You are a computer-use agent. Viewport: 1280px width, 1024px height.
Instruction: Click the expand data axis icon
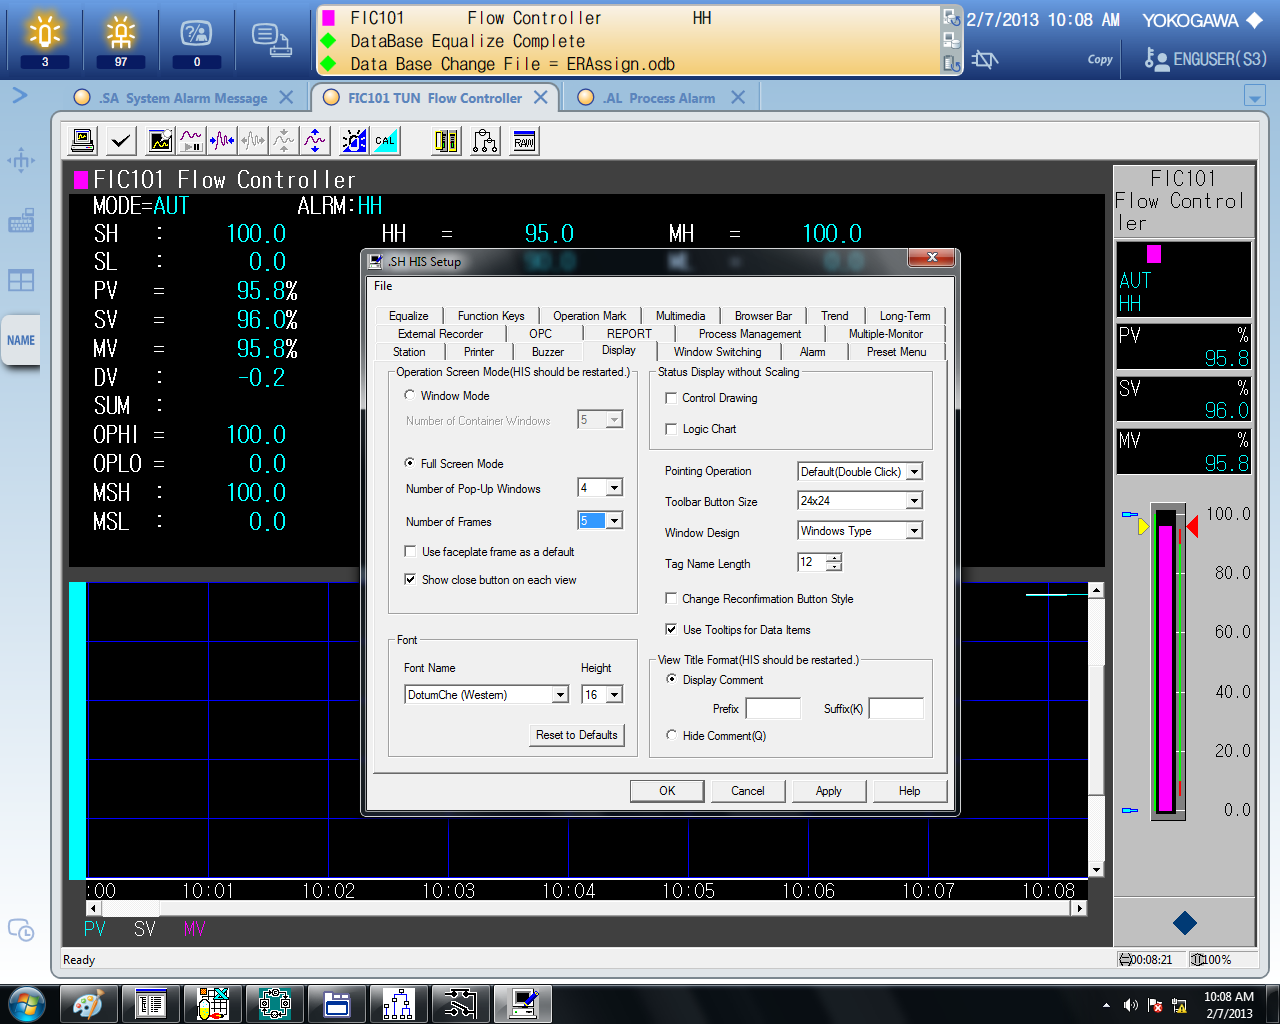(x=315, y=141)
